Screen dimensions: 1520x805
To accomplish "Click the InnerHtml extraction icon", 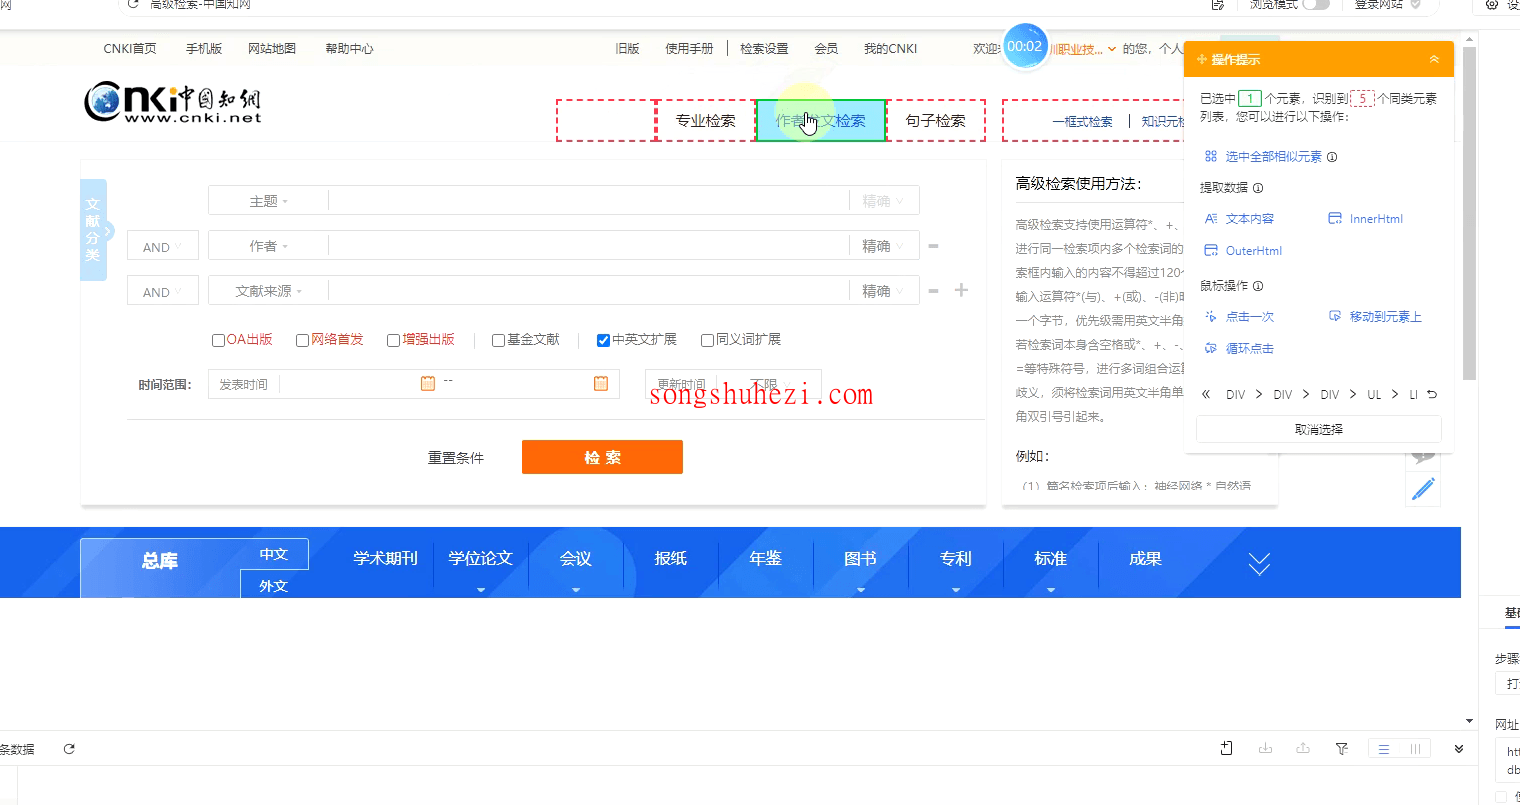I will (x=1335, y=219).
